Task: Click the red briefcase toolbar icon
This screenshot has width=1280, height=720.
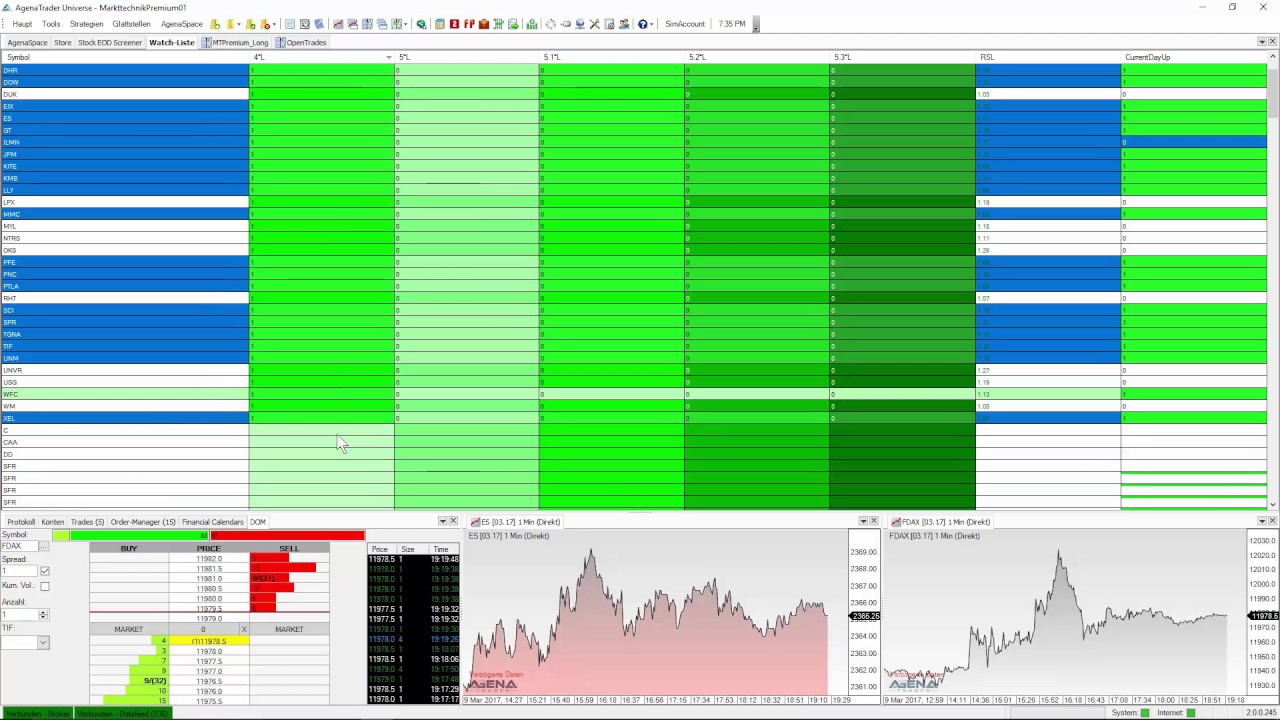Action: pyautogui.click(x=483, y=24)
